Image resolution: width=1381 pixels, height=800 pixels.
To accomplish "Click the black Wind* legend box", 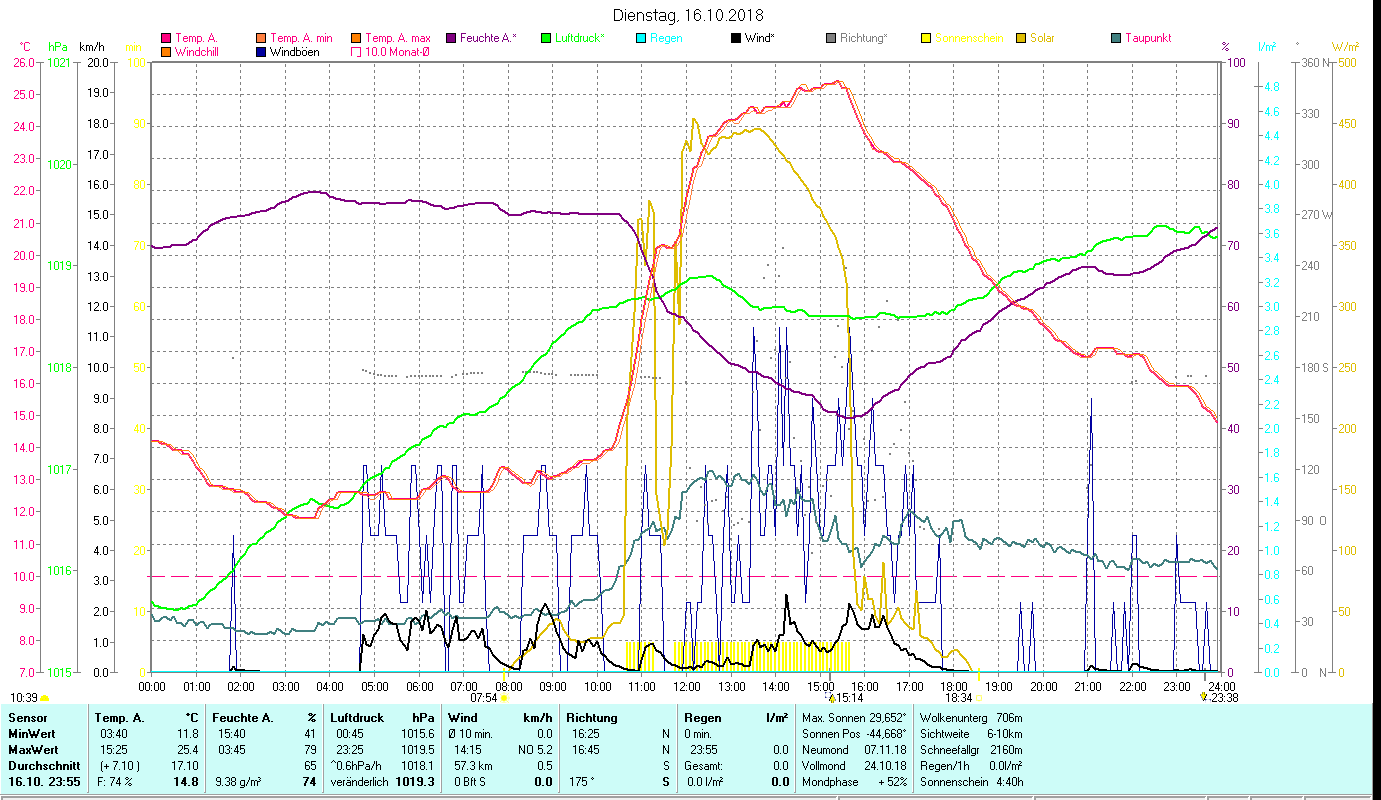I will tap(735, 38).
